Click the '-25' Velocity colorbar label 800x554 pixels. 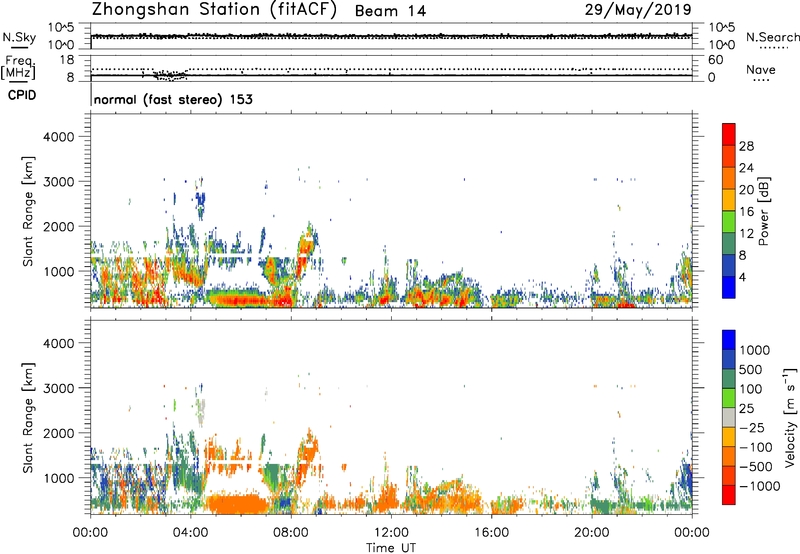(751, 428)
